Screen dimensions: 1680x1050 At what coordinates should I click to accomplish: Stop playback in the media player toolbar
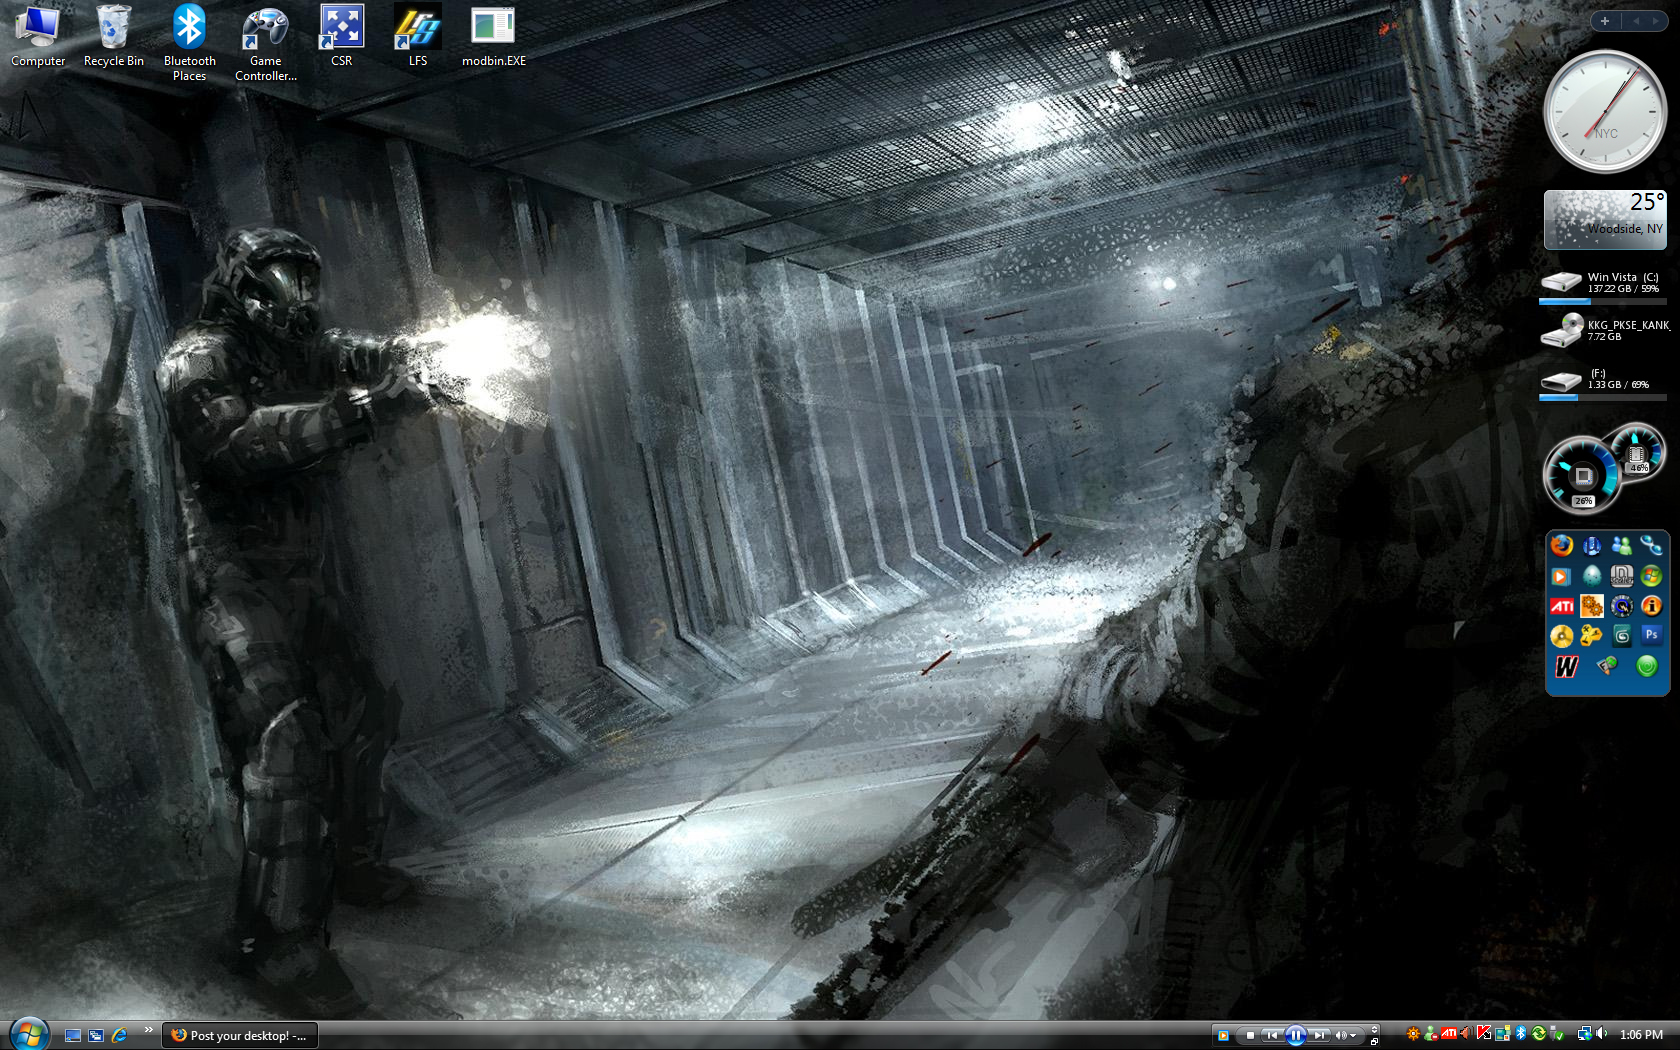click(1250, 1035)
